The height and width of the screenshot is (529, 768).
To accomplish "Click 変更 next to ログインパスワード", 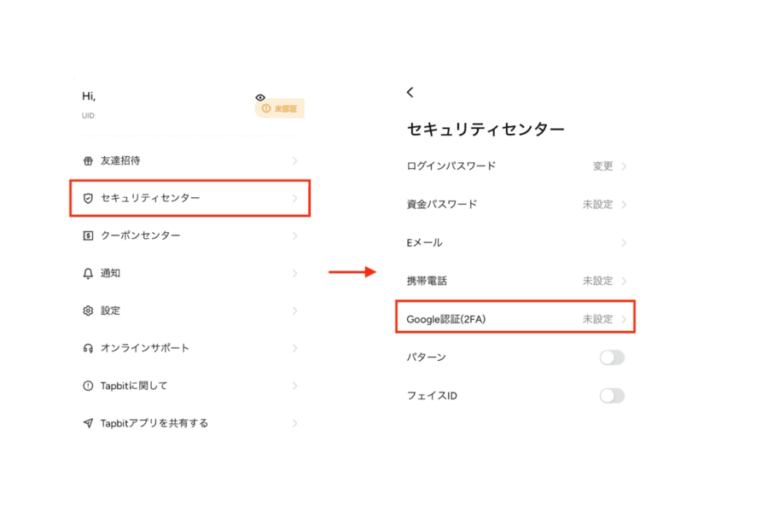I will (x=602, y=167).
